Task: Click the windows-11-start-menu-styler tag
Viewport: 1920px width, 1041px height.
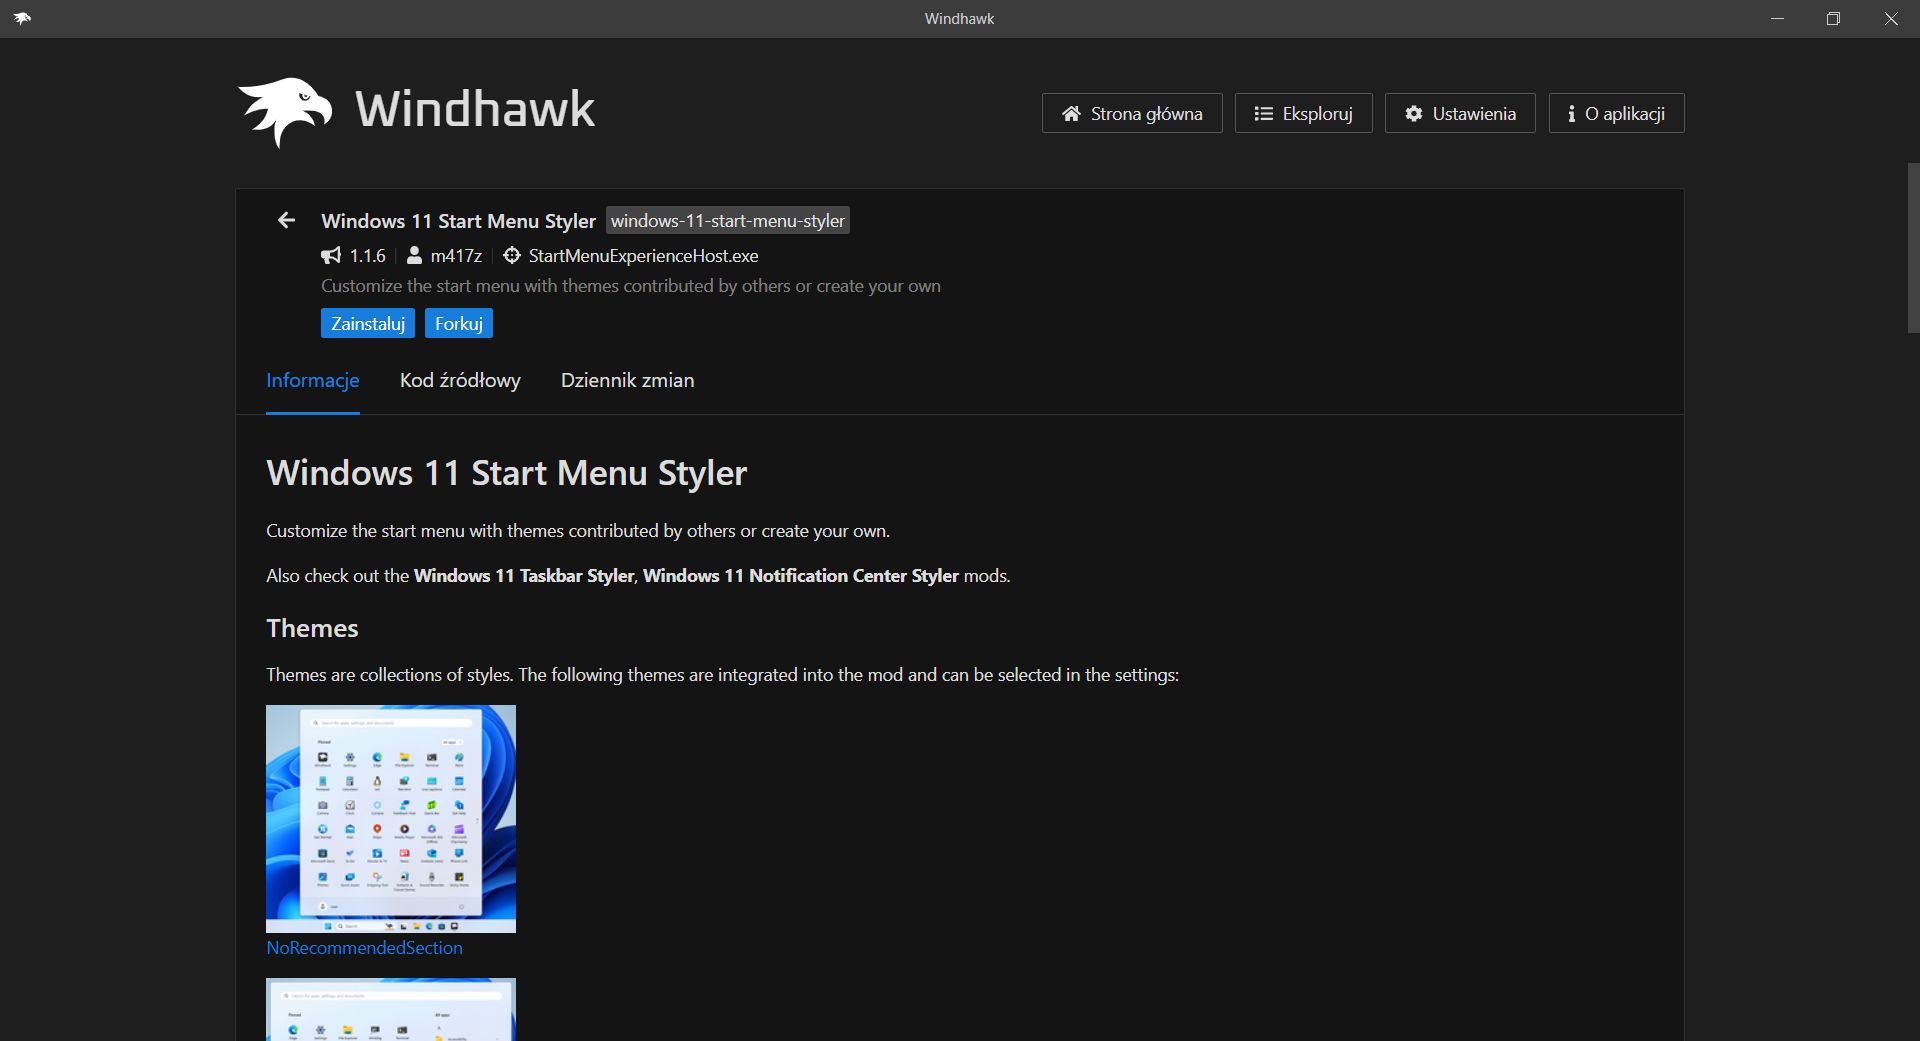Action: point(727,220)
